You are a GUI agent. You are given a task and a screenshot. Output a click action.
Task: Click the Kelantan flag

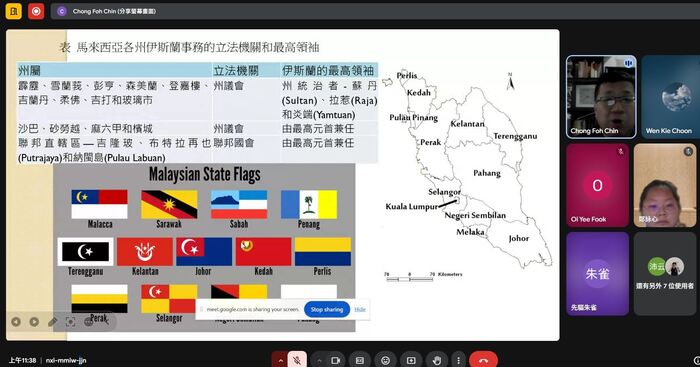pyautogui.click(x=145, y=252)
